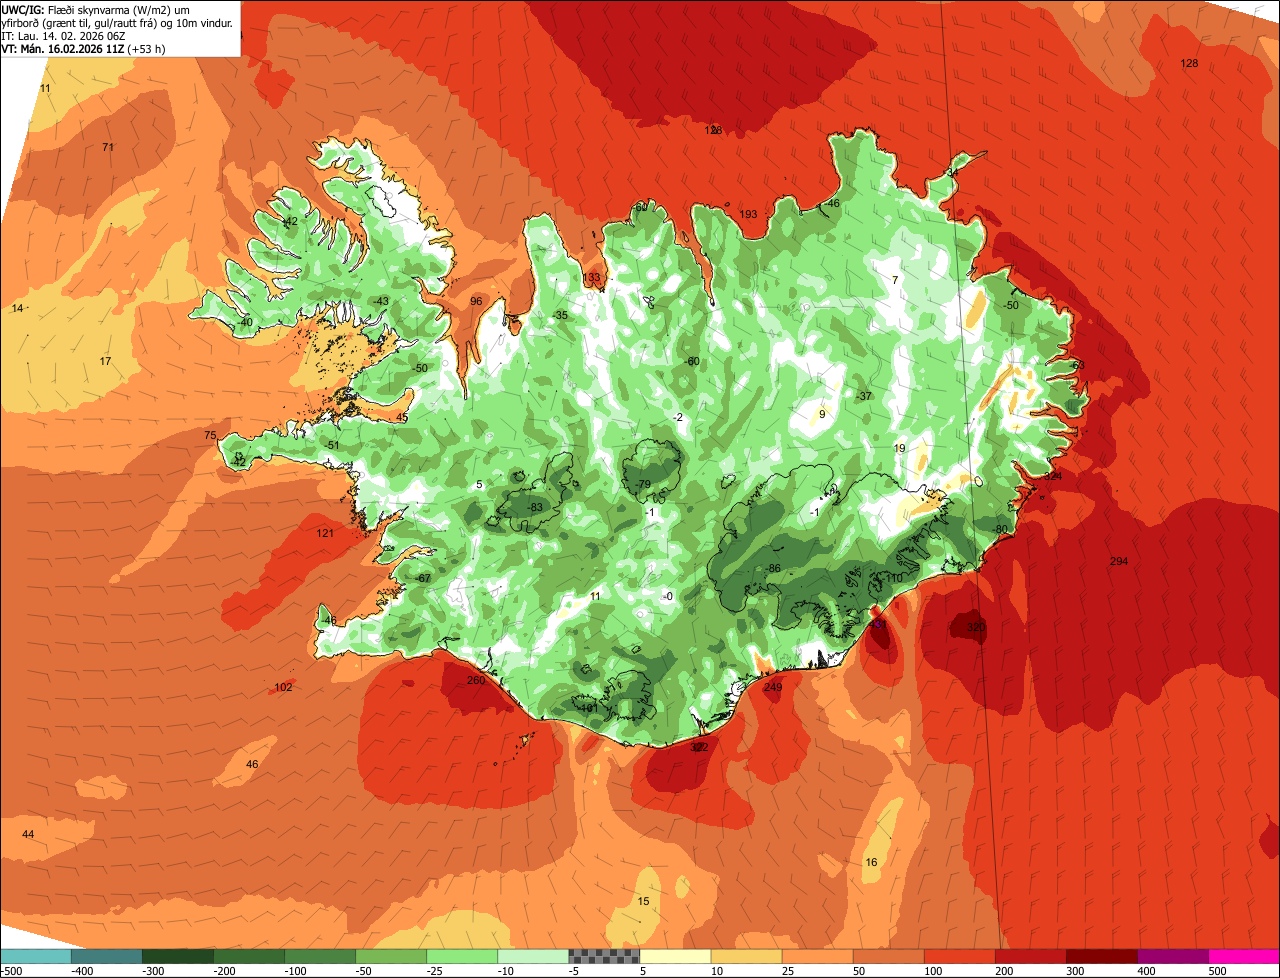The width and height of the screenshot is (1280, 978).
Task: Click the '44' value in the southwest sea
Action: click(28, 835)
